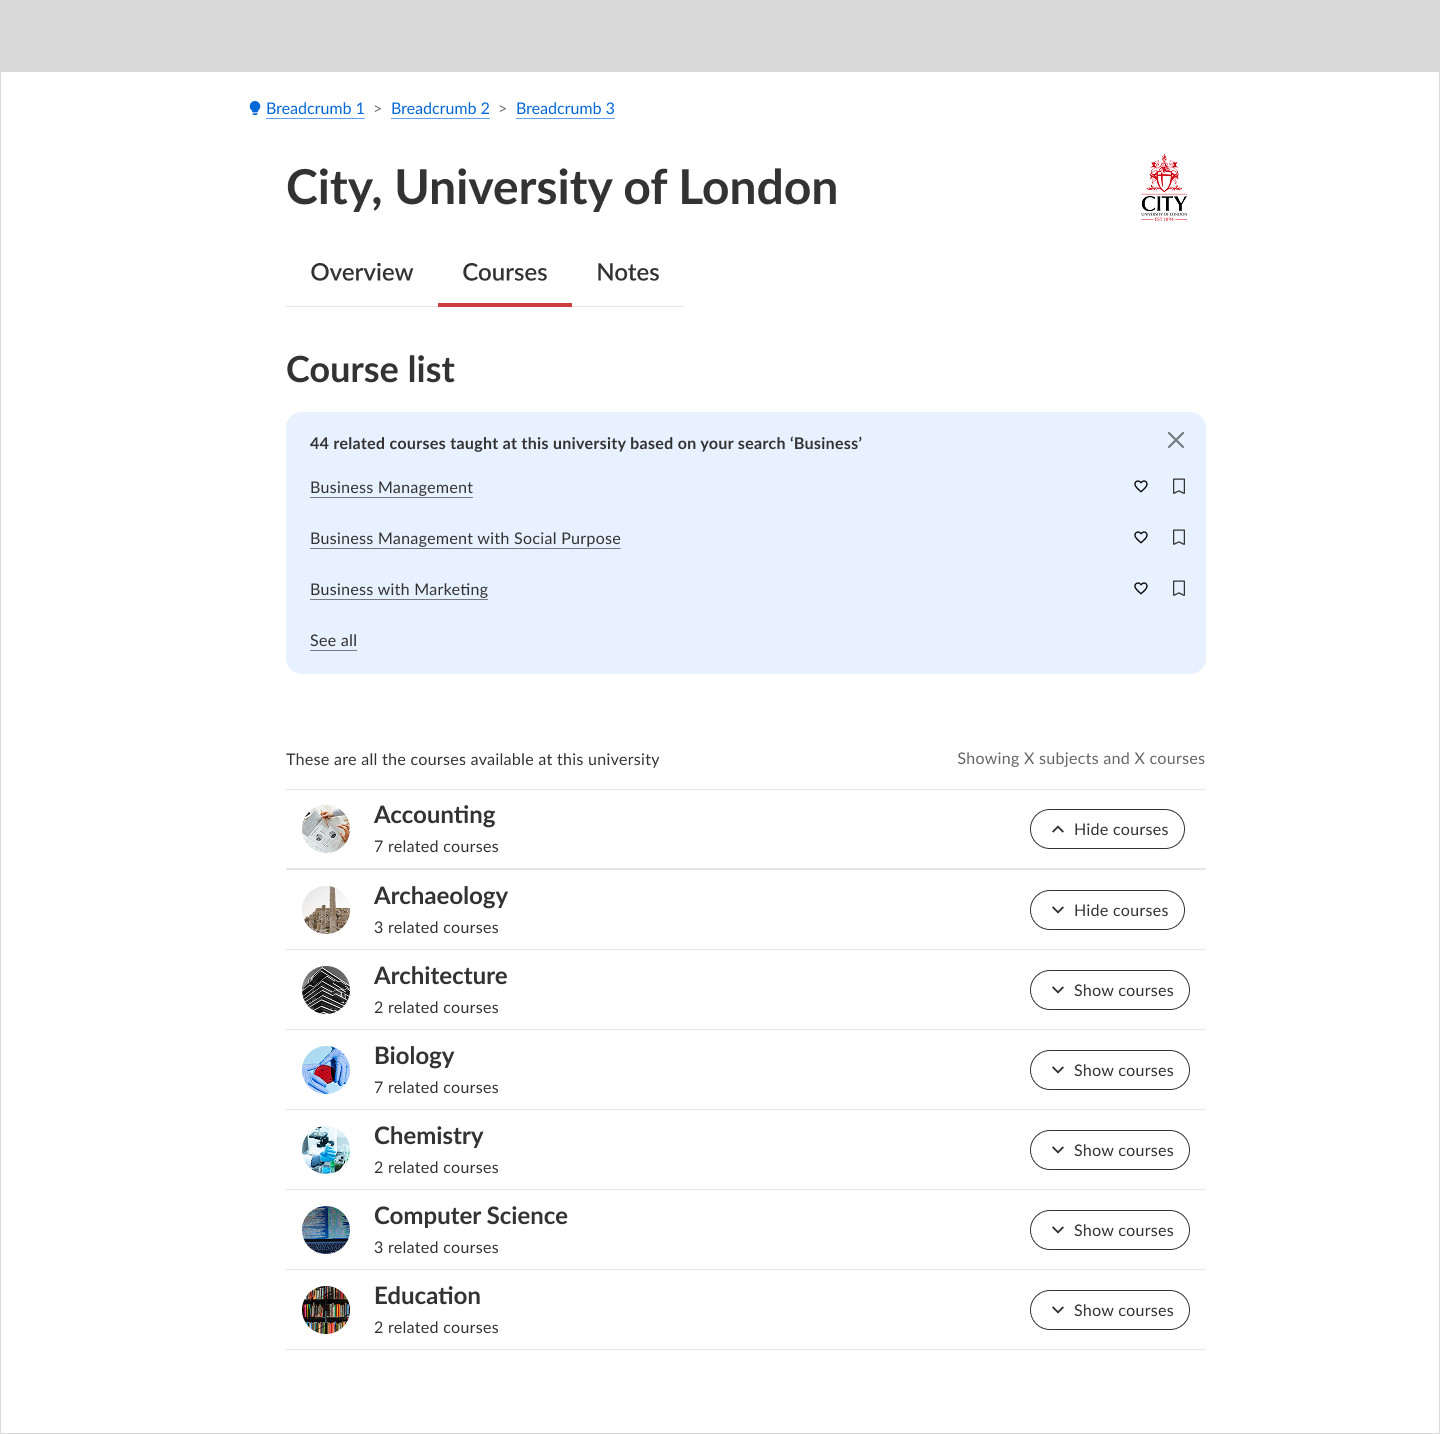1440x1434 pixels.
Task: Click the Education subject thumbnail
Action: [326, 1310]
